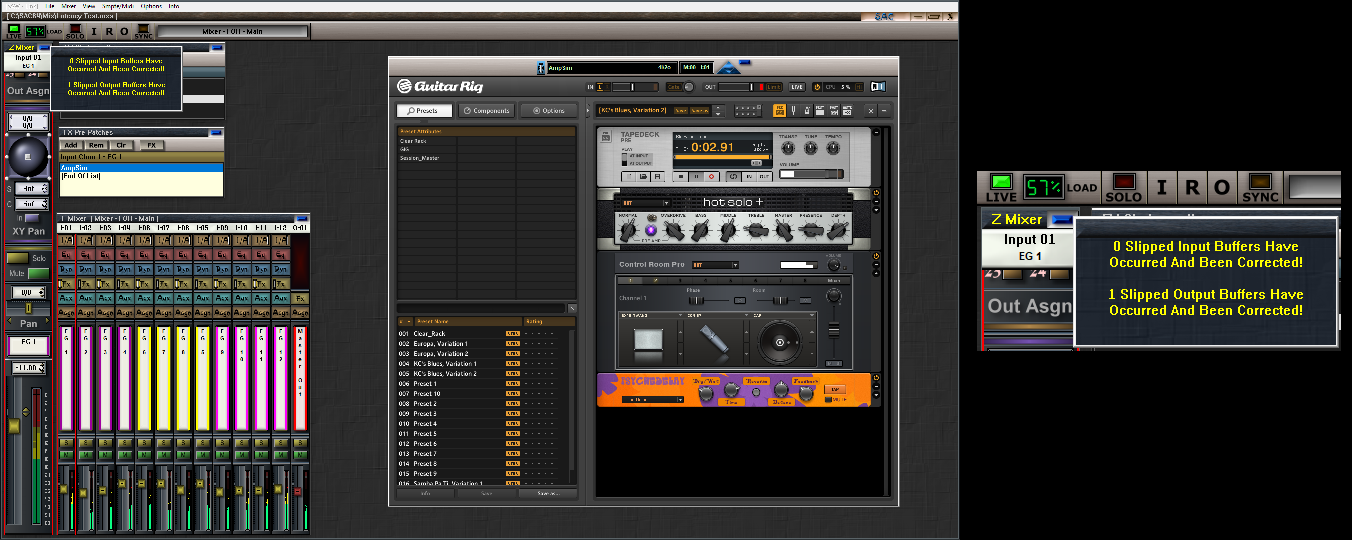Image resolution: width=1352 pixels, height=540 pixels.
Task: Click the R indicator in top toolbar
Action: [109, 32]
